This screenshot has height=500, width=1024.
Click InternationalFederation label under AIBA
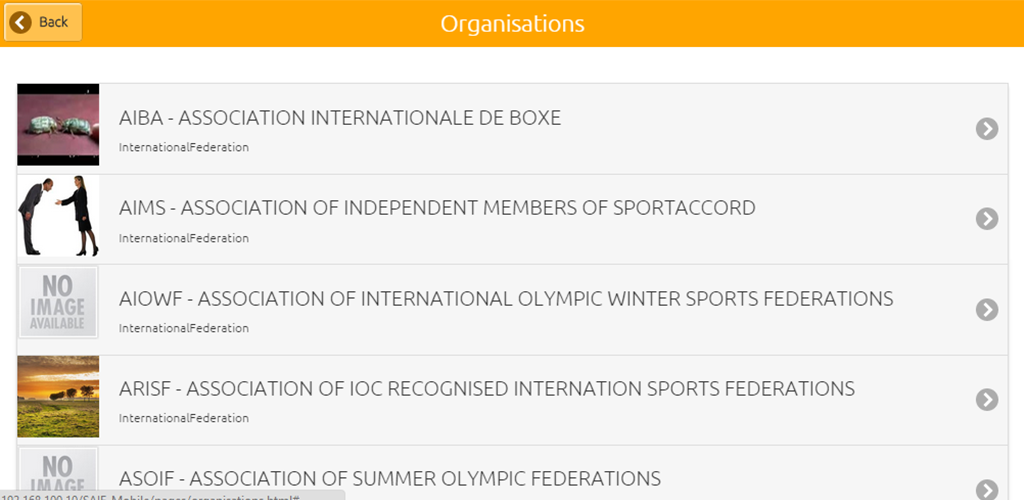[x=184, y=148]
